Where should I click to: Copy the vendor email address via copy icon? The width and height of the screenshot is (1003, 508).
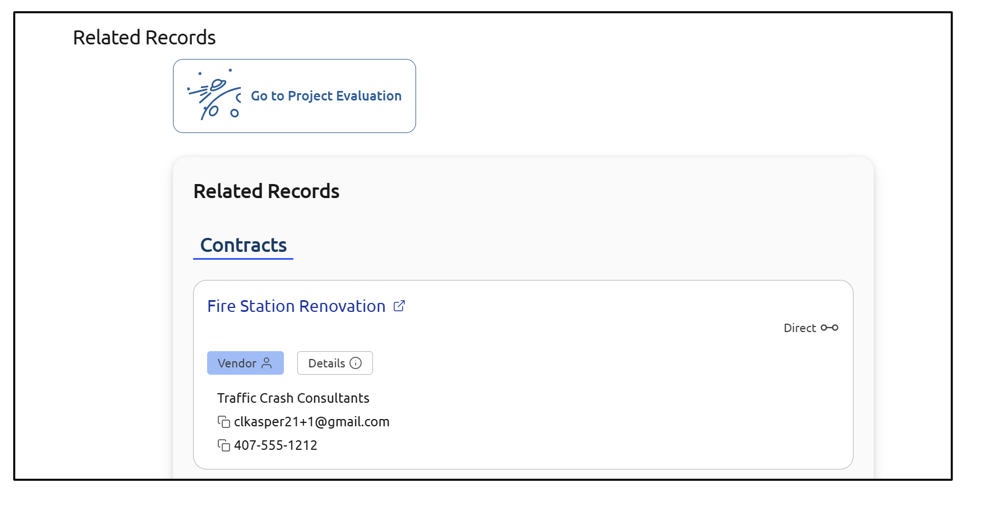pos(224,422)
